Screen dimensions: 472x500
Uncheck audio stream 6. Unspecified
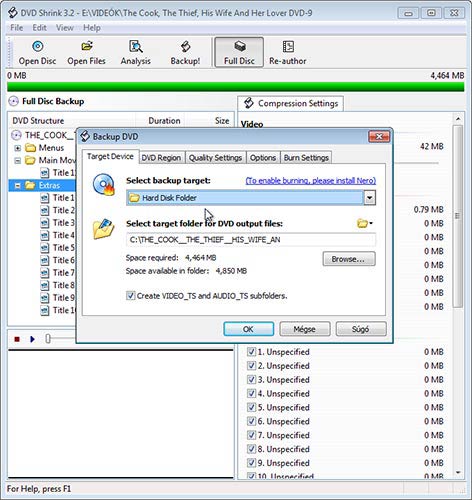pos(251,421)
